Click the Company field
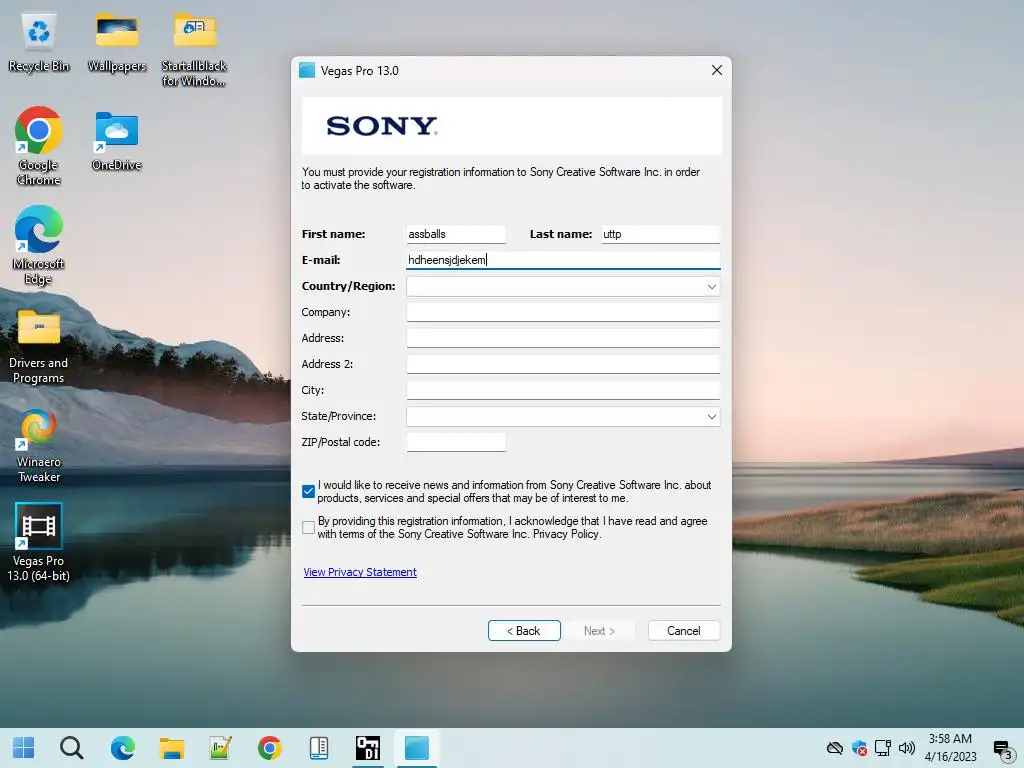The image size is (1024, 768). pyautogui.click(x=563, y=312)
